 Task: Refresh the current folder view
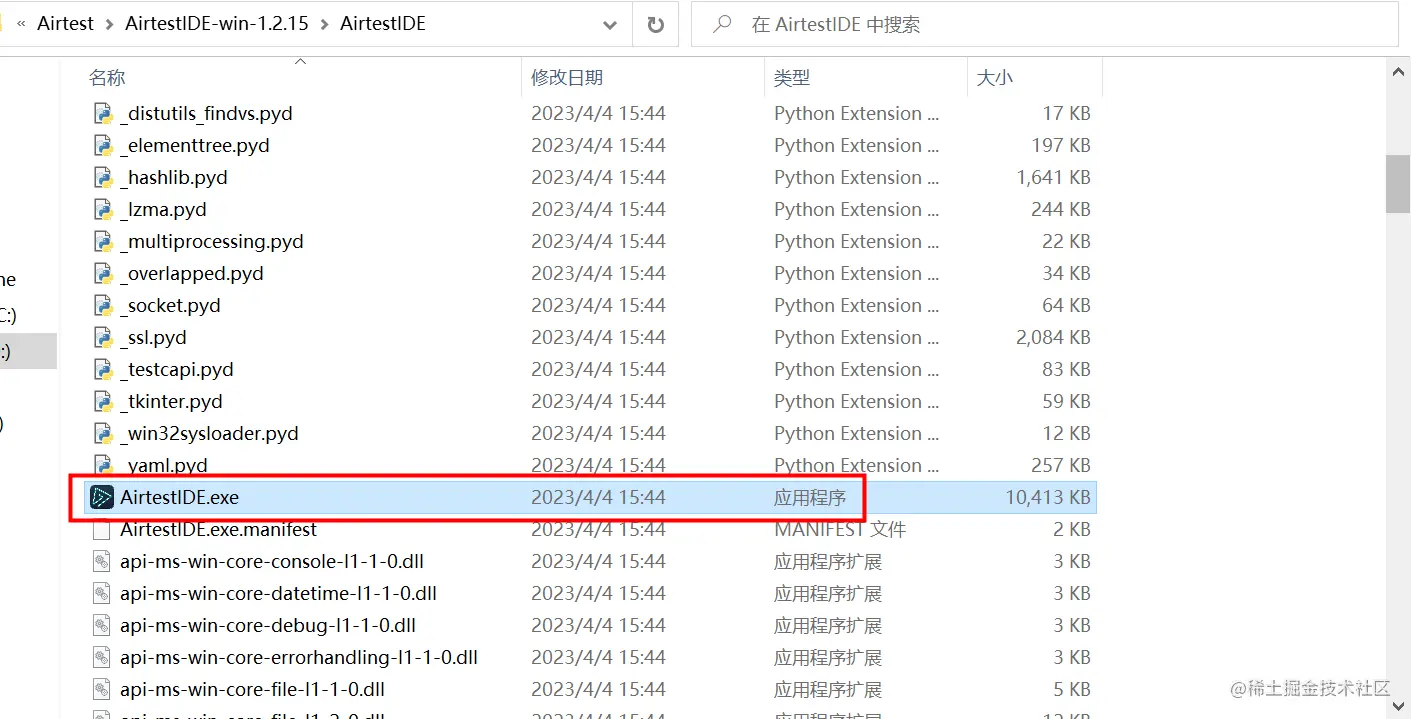[656, 24]
